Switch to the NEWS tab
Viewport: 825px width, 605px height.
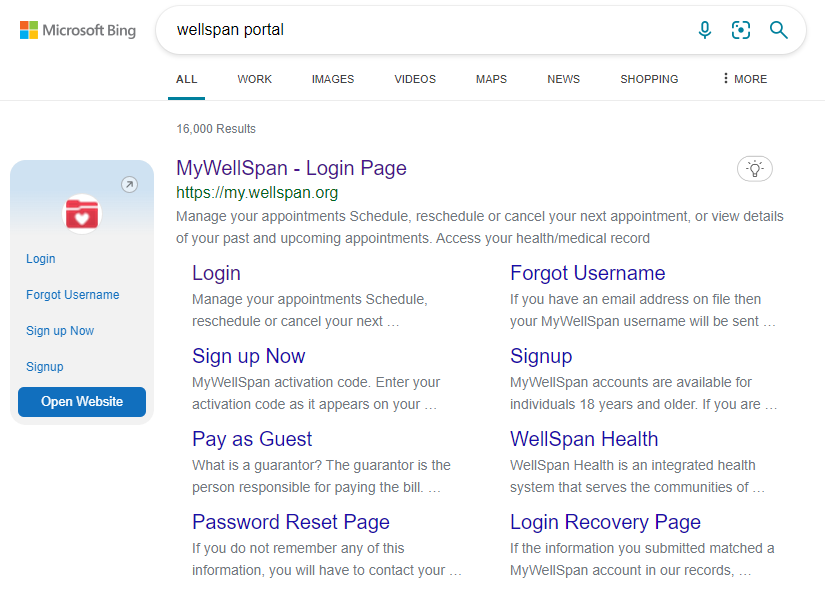click(x=563, y=79)
